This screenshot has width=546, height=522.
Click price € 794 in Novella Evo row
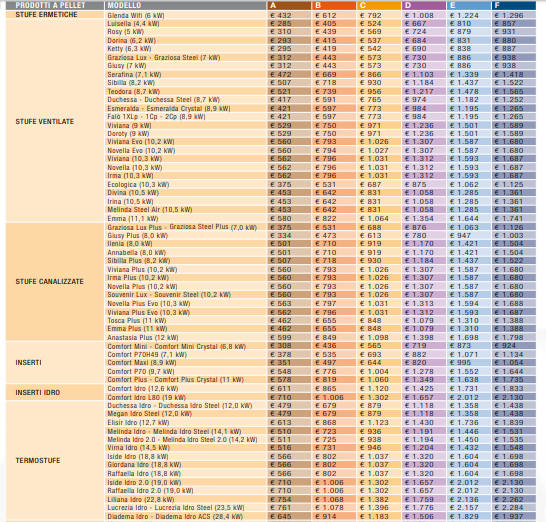(x=326, y=151)
